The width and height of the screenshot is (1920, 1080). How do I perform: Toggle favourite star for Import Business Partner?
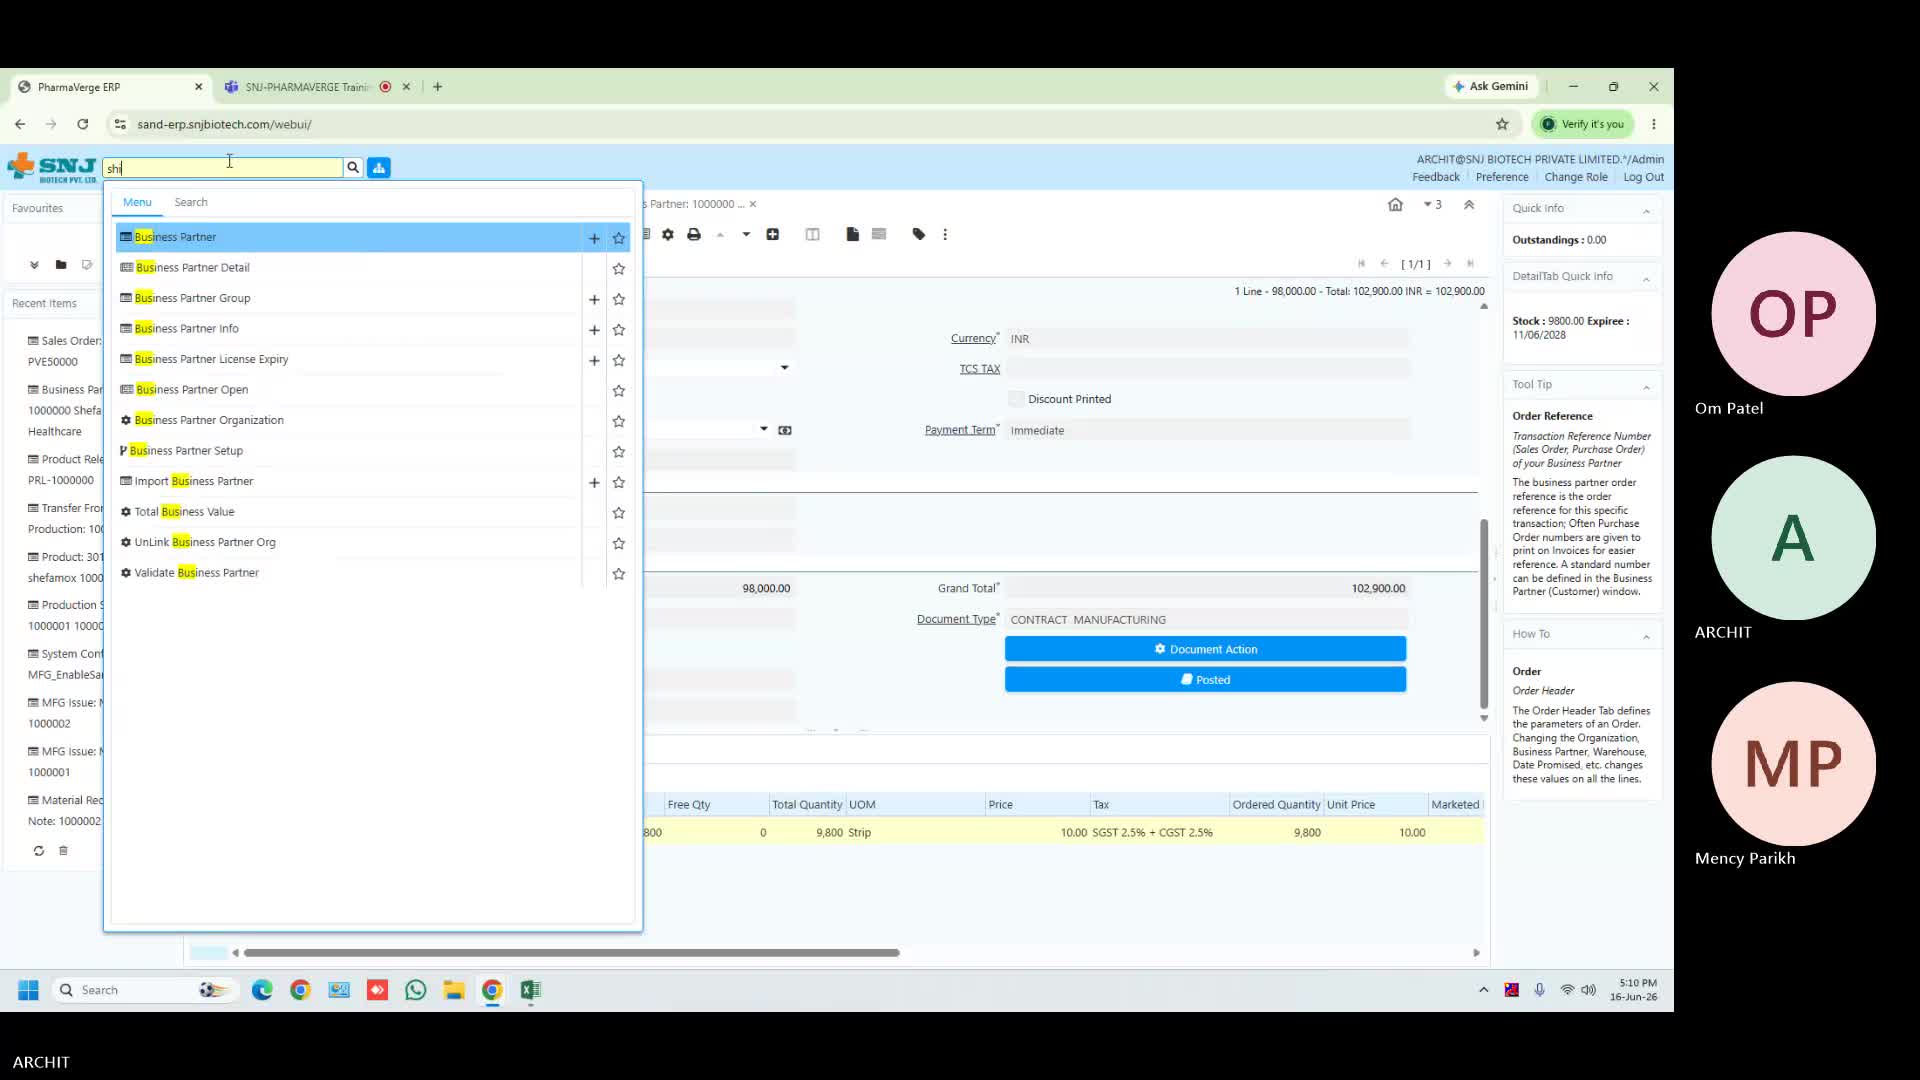pyautogui.click(x=619, y=482)
